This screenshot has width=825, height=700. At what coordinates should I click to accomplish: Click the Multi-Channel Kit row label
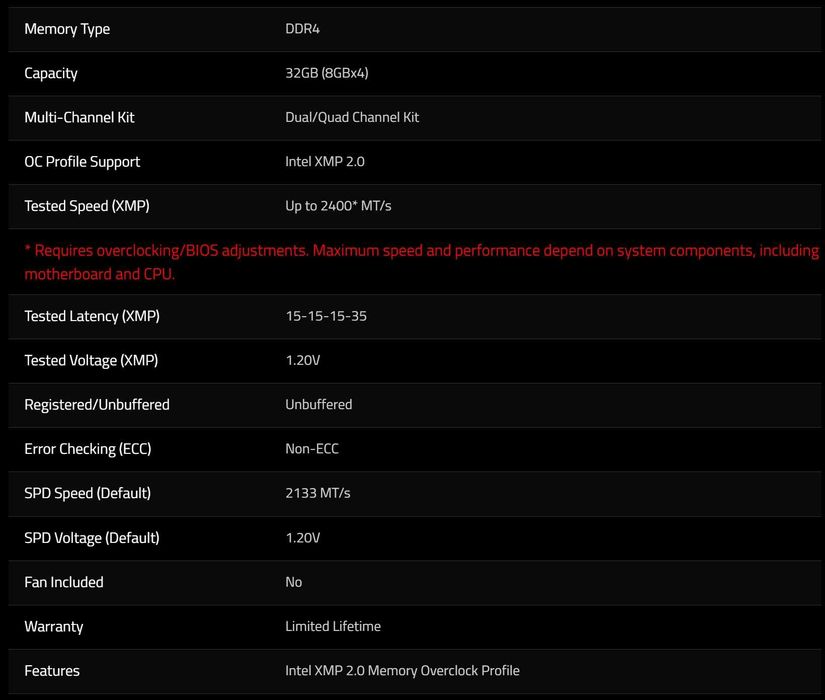[x=79, y=117]
